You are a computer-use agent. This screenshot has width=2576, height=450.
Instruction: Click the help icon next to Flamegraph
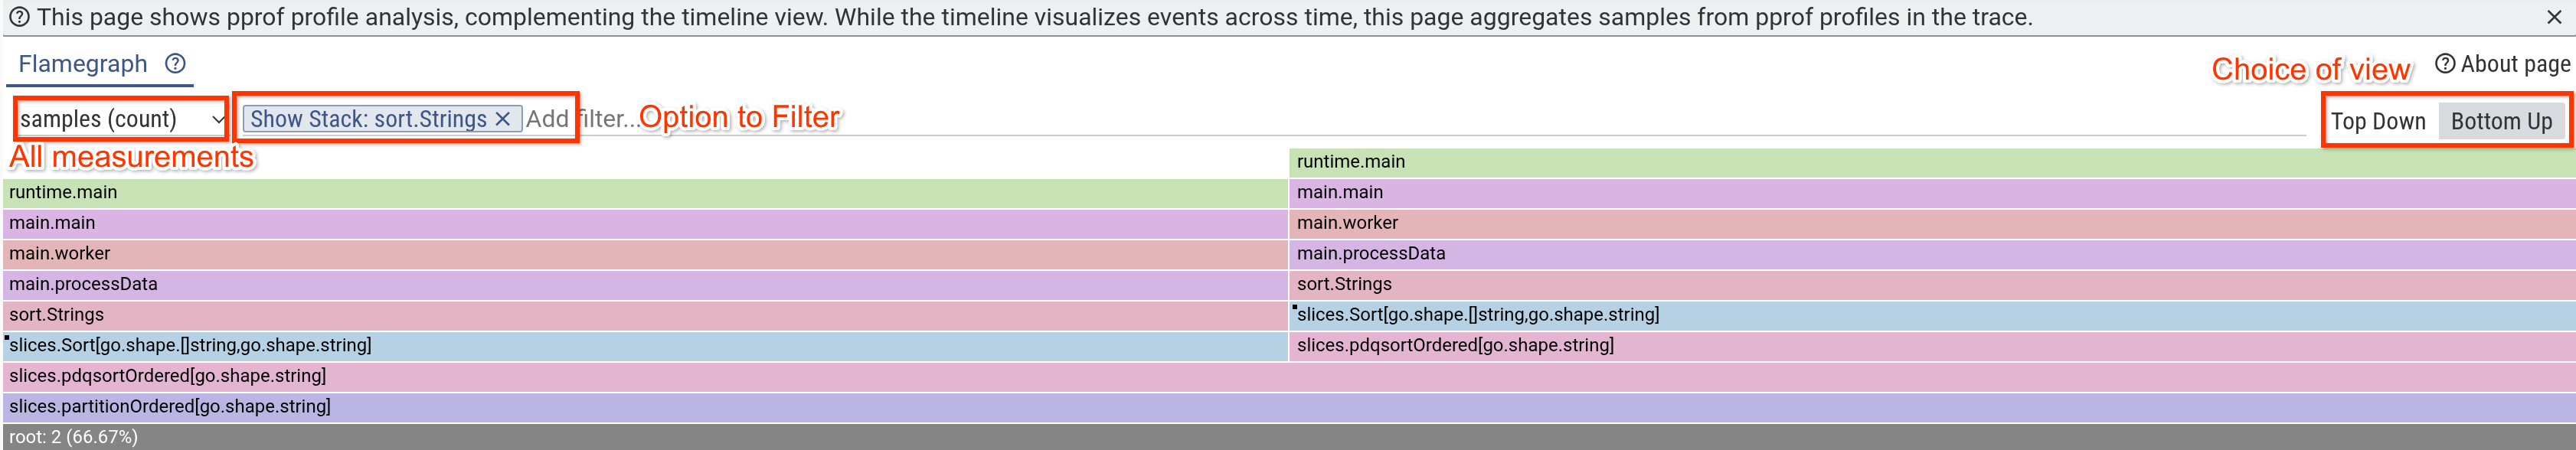point(176,64)
